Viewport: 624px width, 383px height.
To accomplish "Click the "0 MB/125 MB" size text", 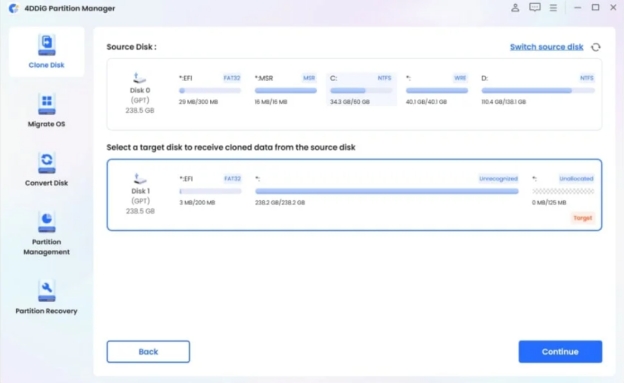I will point(549,203).
